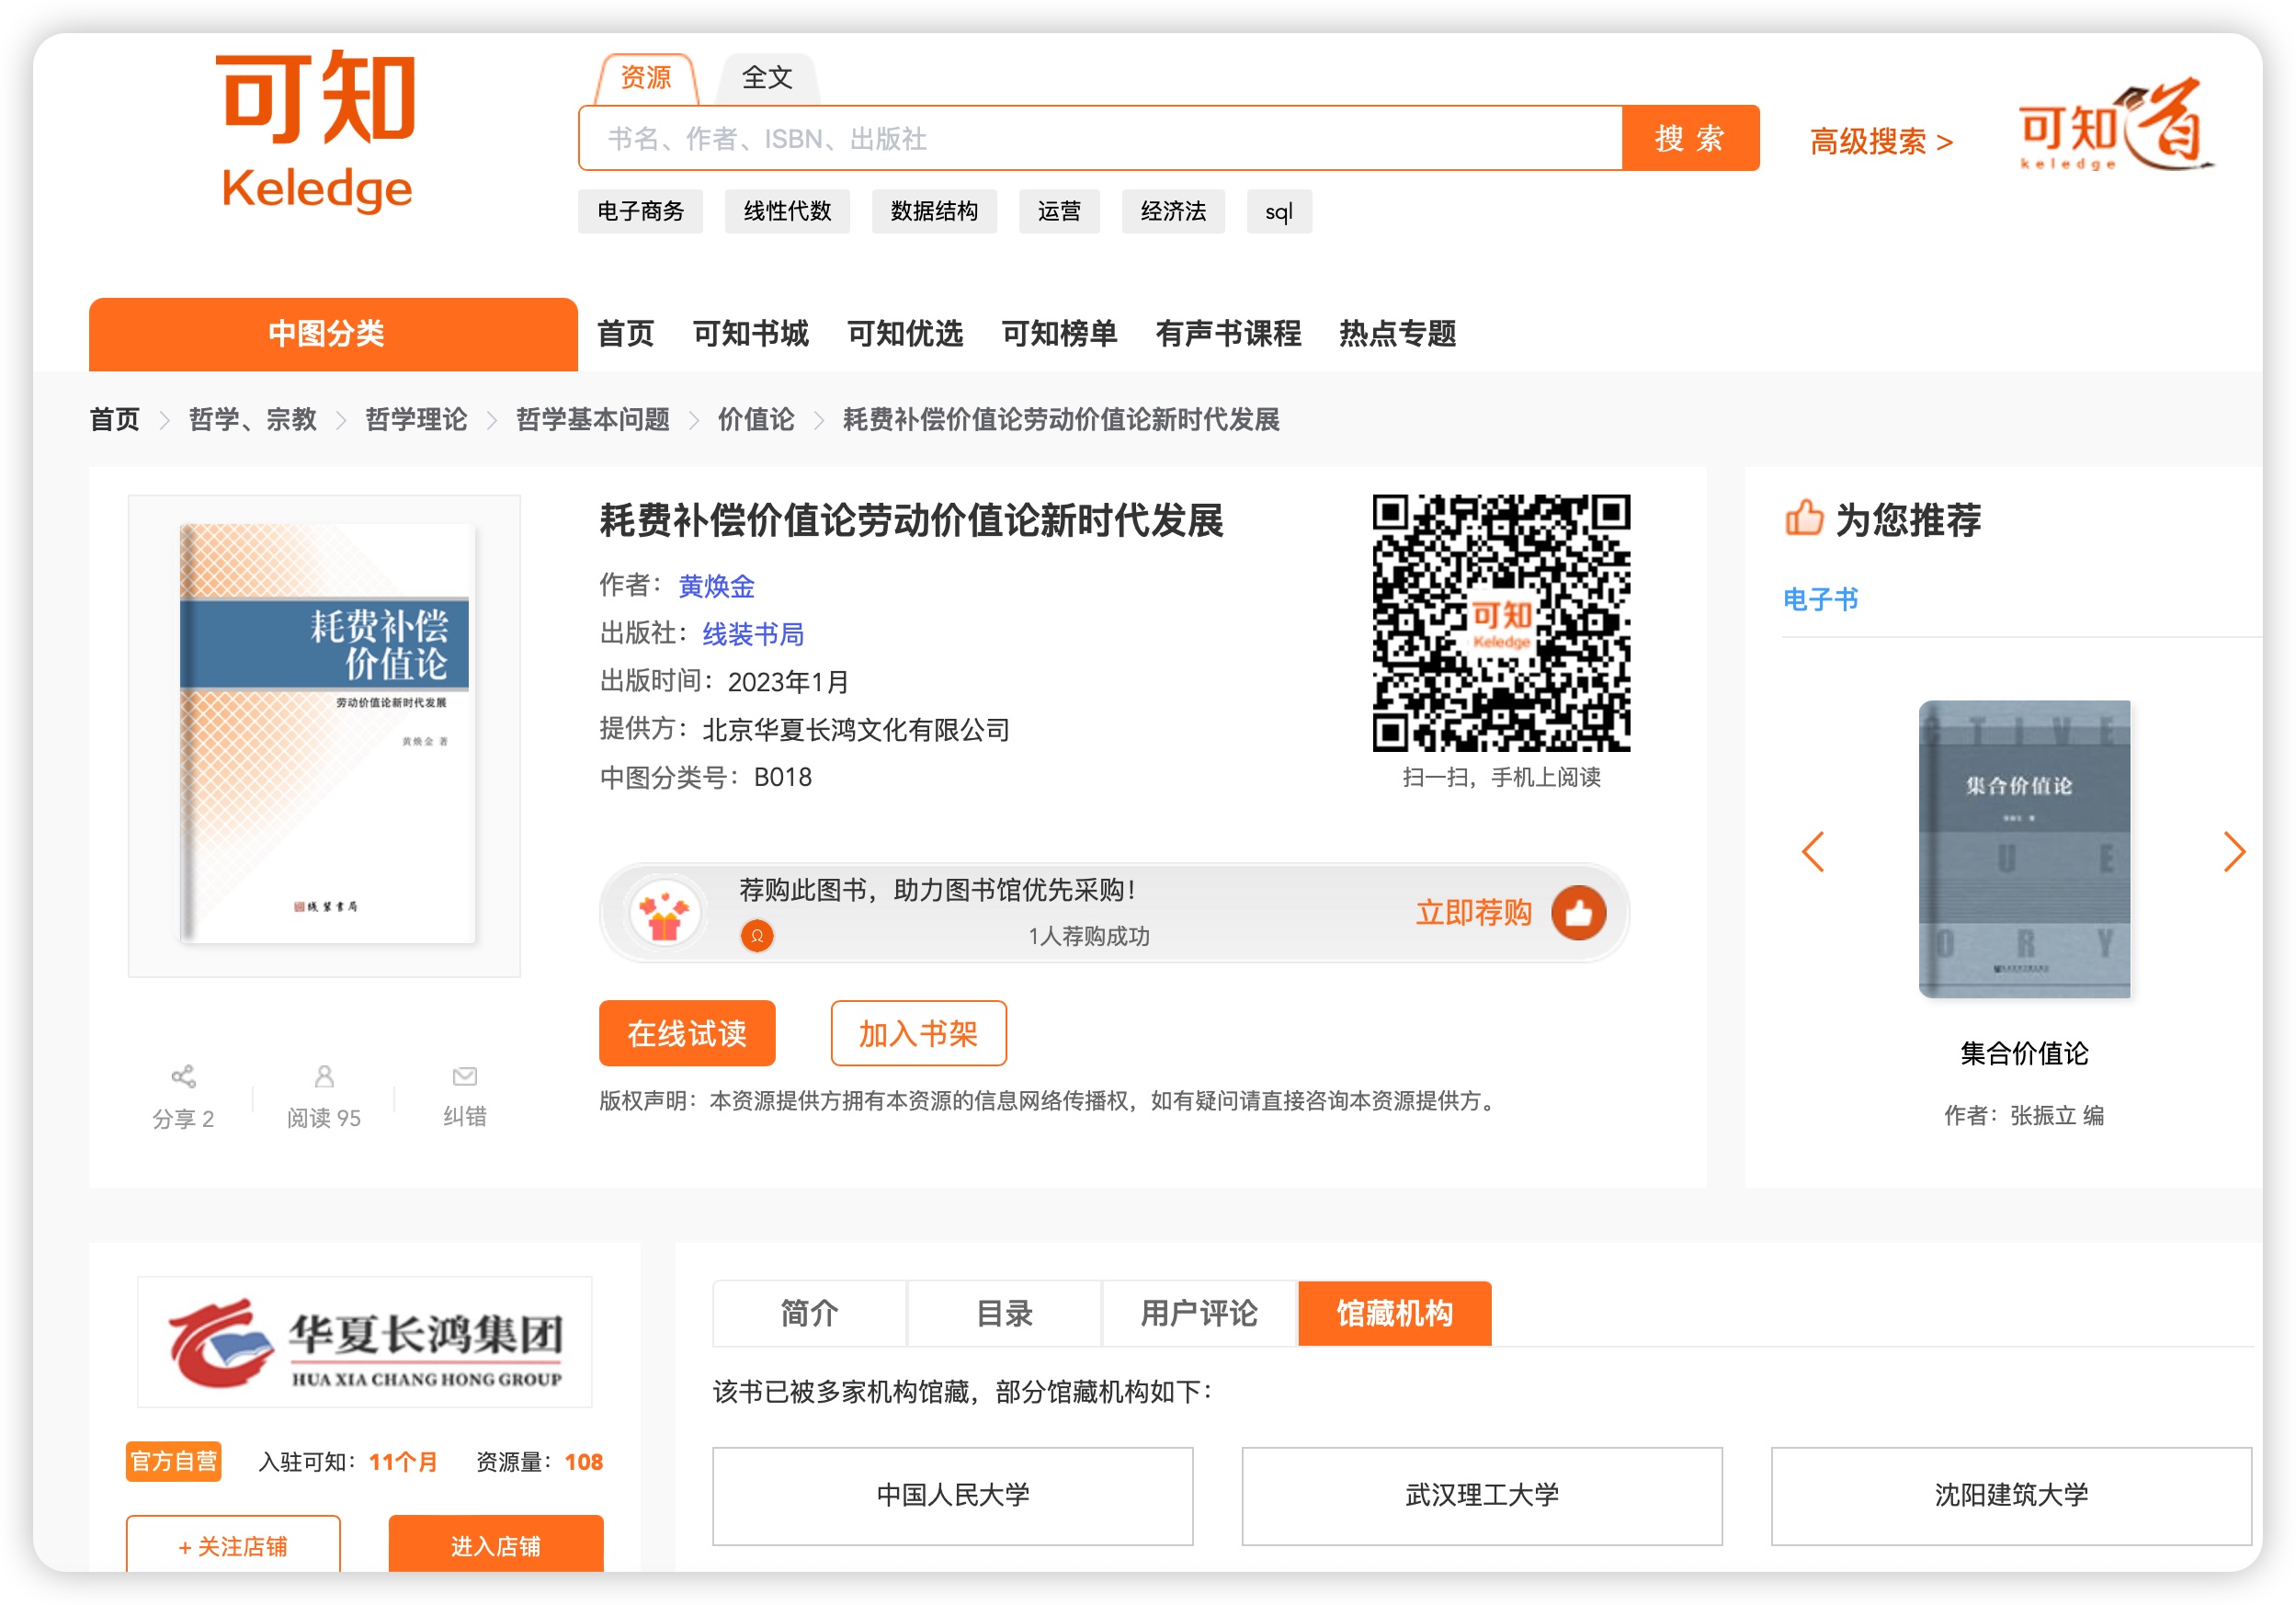The image size is (2296, 1605).
Task: Click the 进入店铺 button
Action: (x=496, y=1545)
